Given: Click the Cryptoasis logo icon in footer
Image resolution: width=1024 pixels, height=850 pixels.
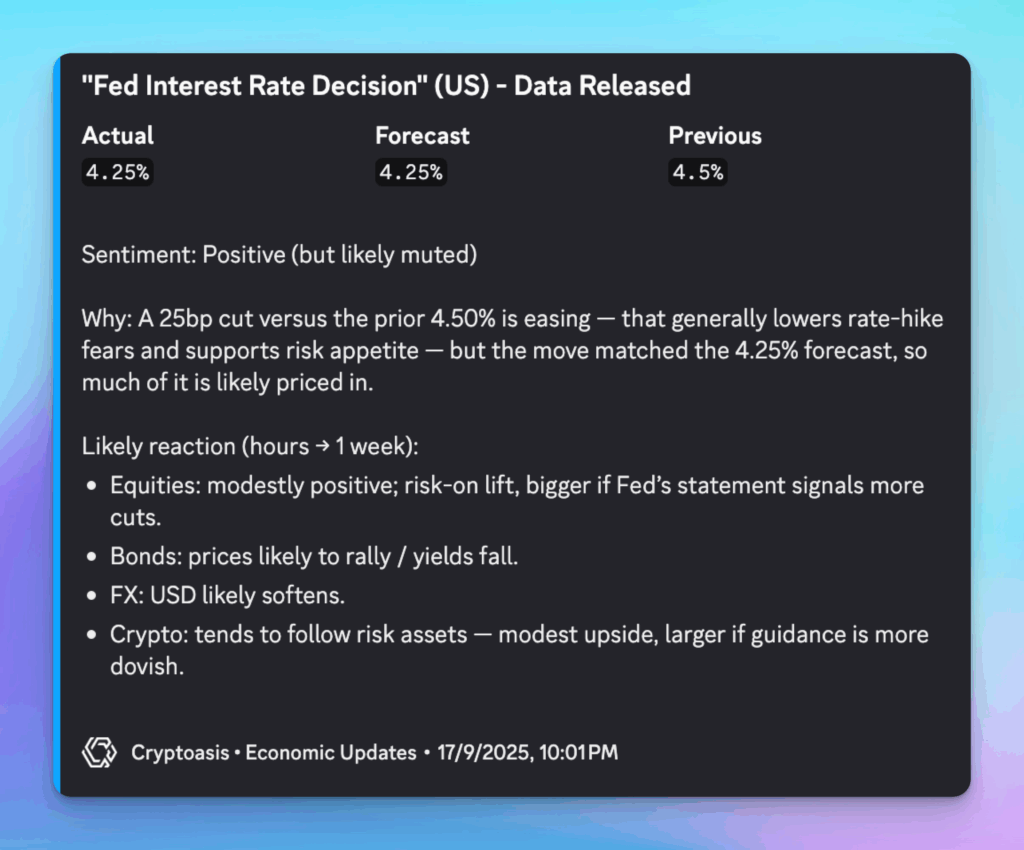Looking at the screenshot, I should [100, 752].
